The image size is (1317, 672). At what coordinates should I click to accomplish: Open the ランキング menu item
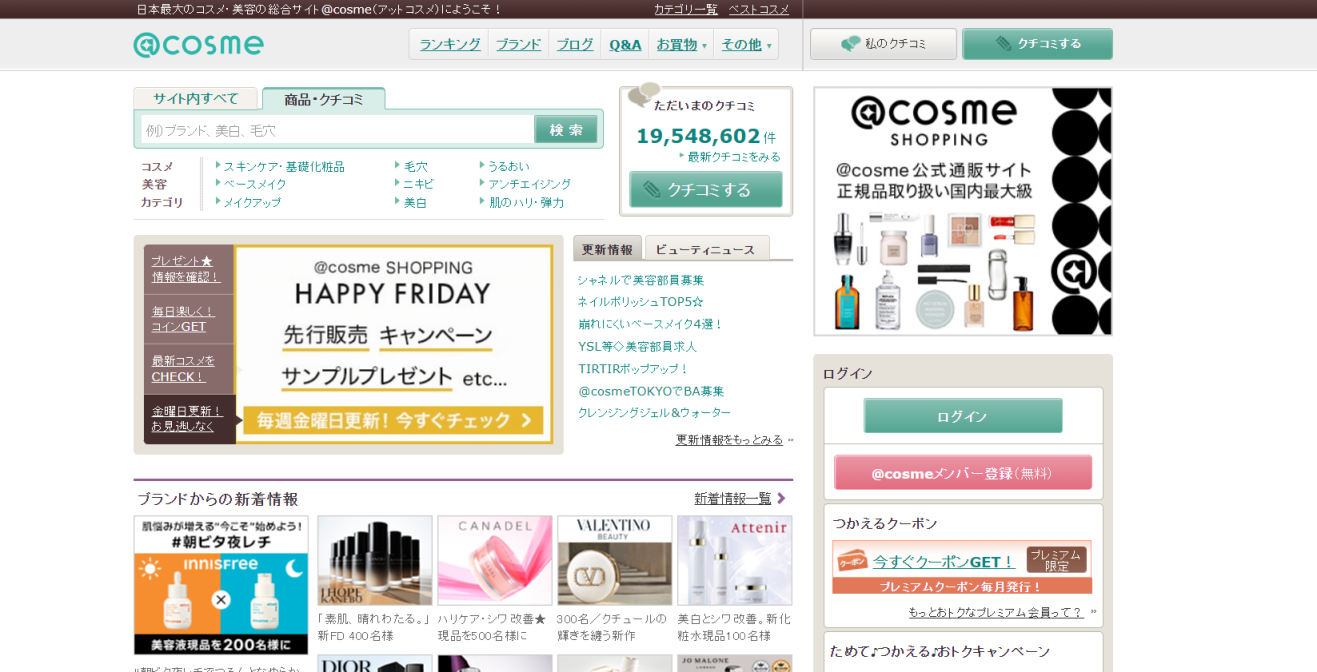448,44
